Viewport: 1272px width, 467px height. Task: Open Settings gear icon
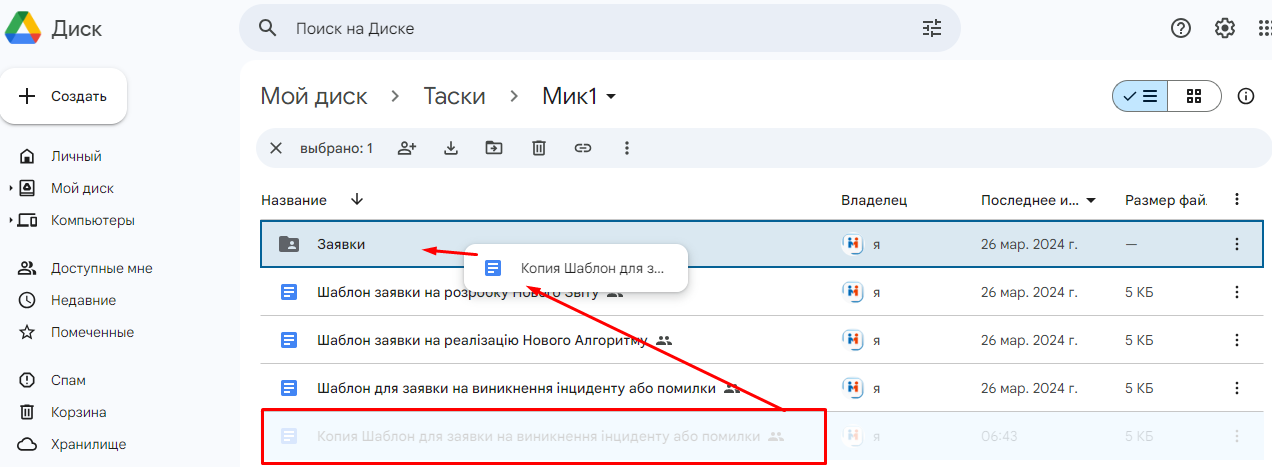click(x=1225, y=28)
